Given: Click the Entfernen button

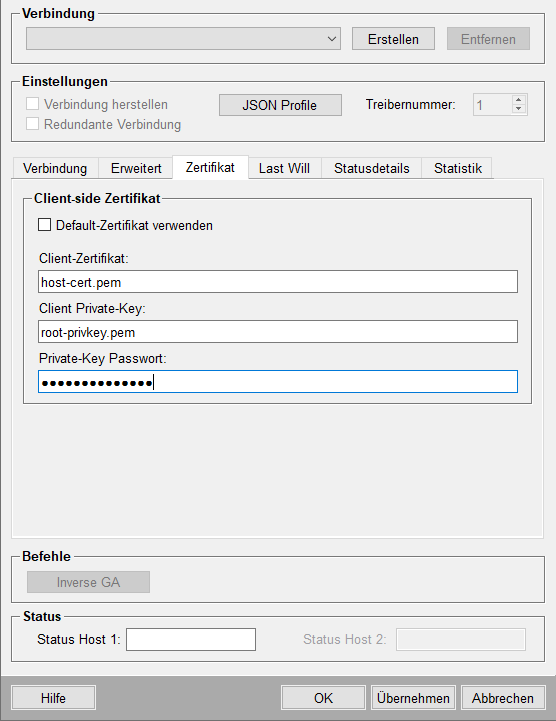Looking at the screenshot, I should [x=488, y=39].
